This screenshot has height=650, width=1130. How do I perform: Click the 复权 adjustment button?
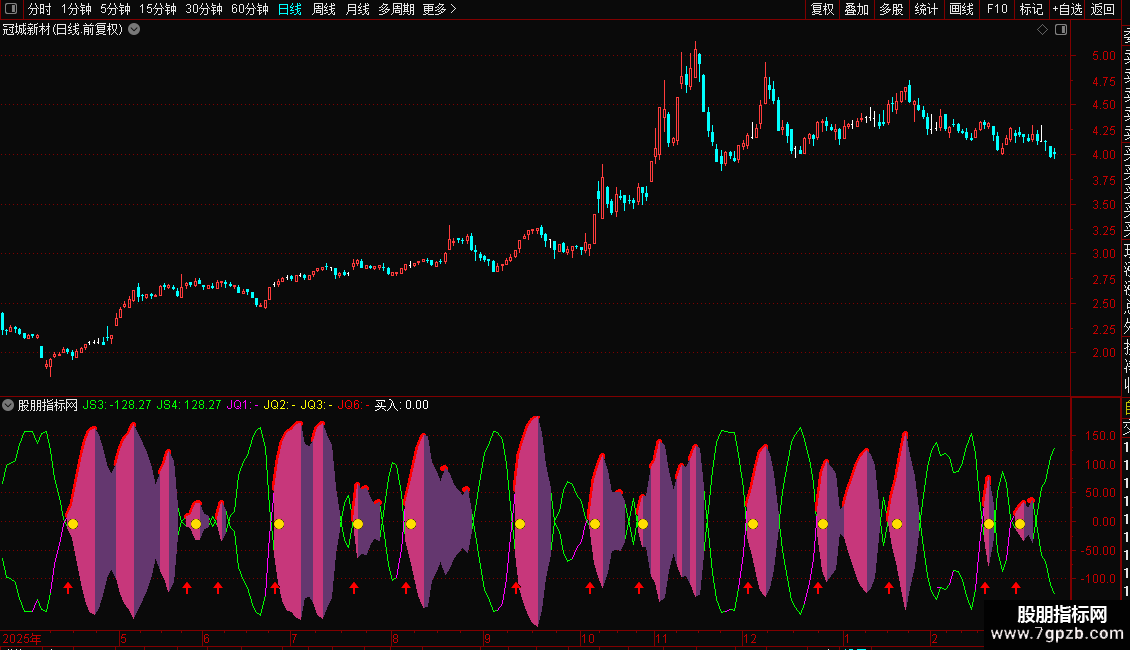(822, 9)
